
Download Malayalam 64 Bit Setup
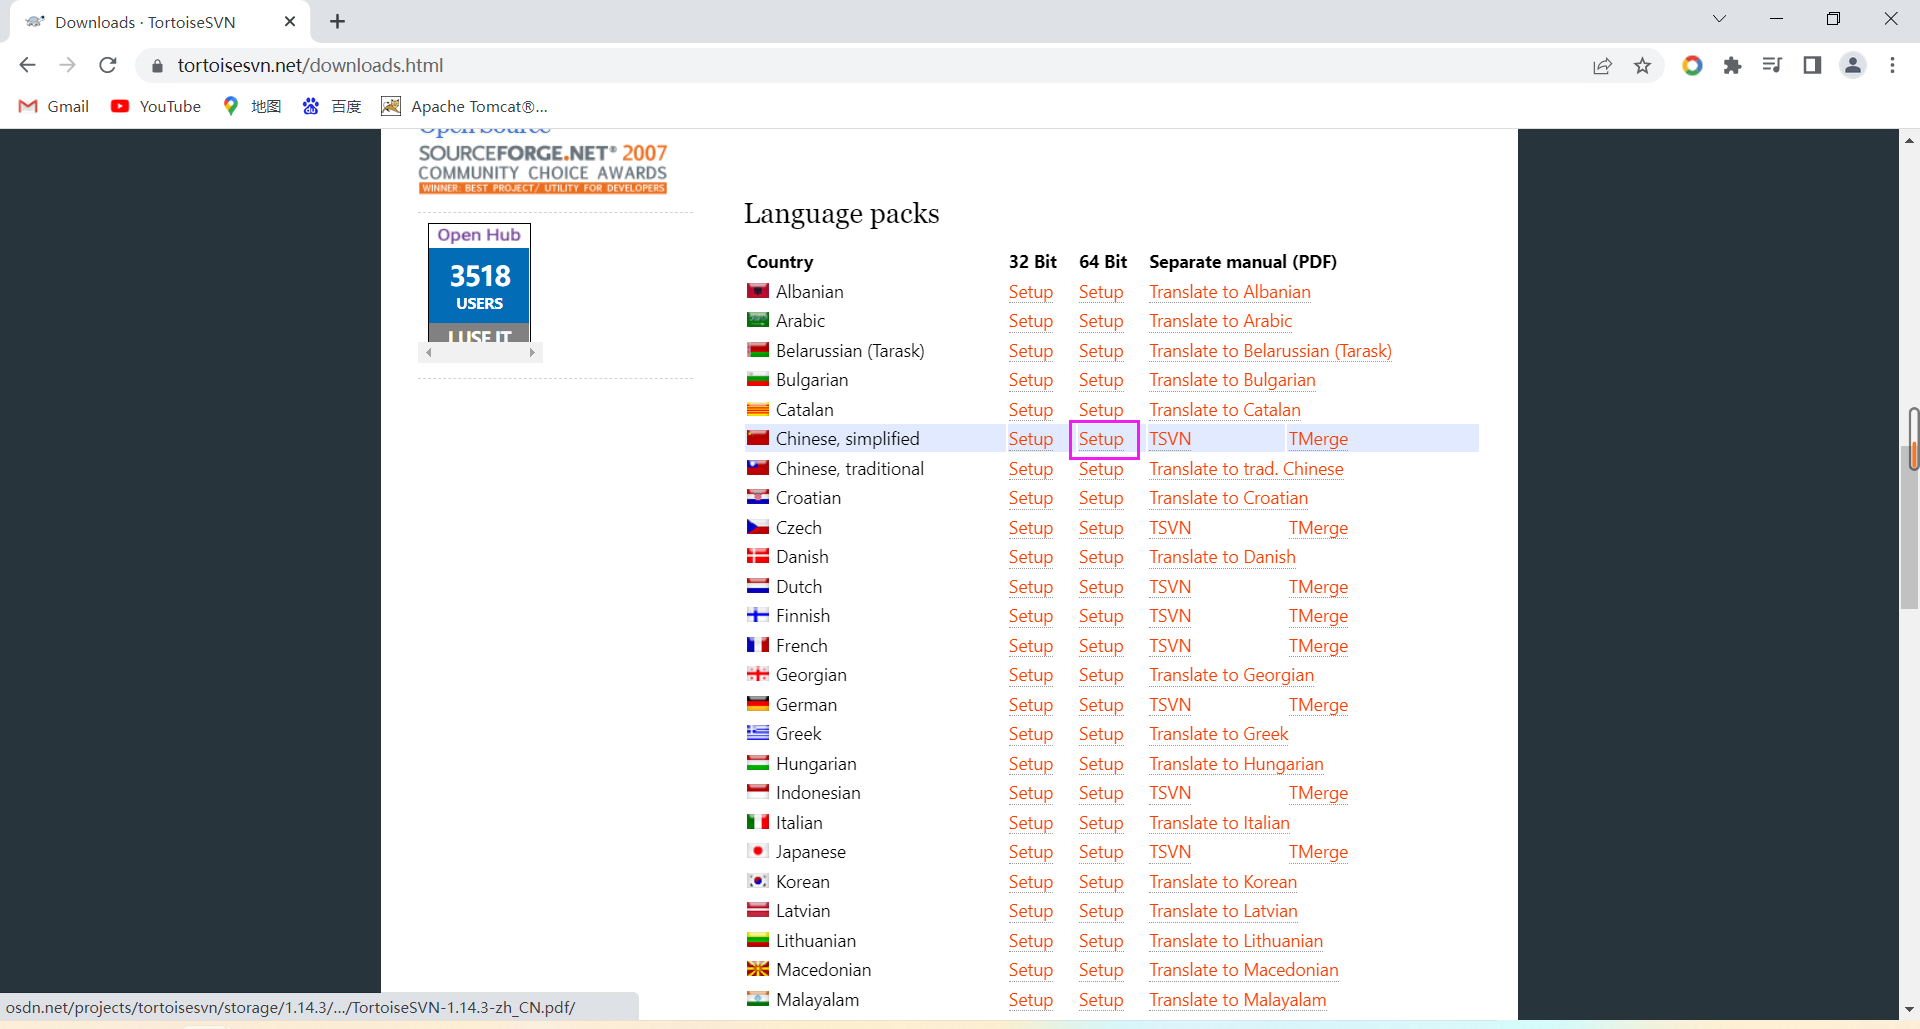pyautogui.click(x=1101, y=1000)
